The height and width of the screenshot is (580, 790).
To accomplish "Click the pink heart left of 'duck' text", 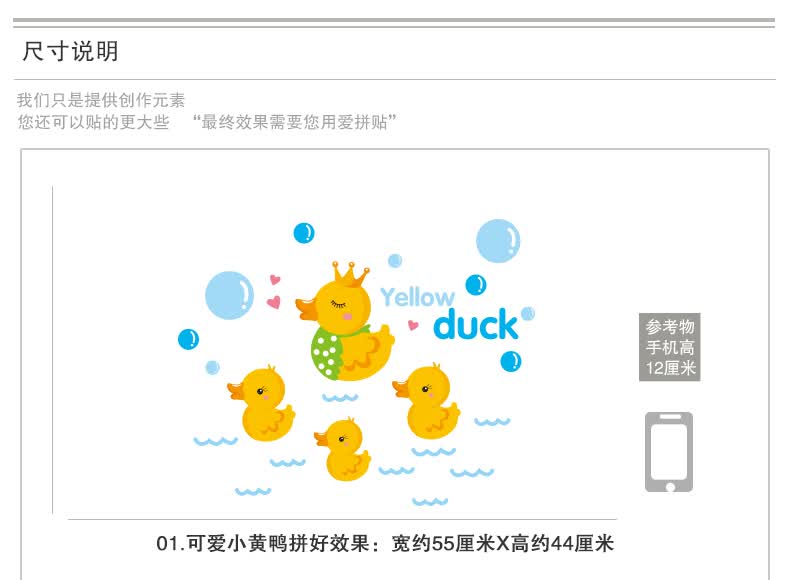I will pos(413,325).
